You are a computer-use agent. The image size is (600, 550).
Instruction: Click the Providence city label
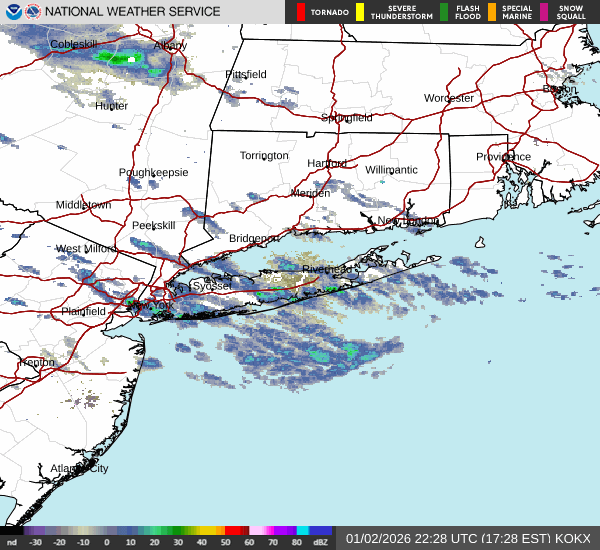click(x=503, y=157)
